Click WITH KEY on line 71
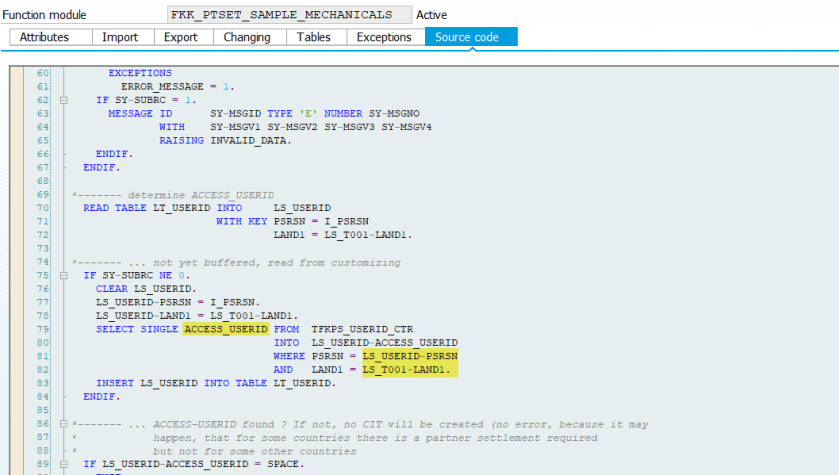 241,221
